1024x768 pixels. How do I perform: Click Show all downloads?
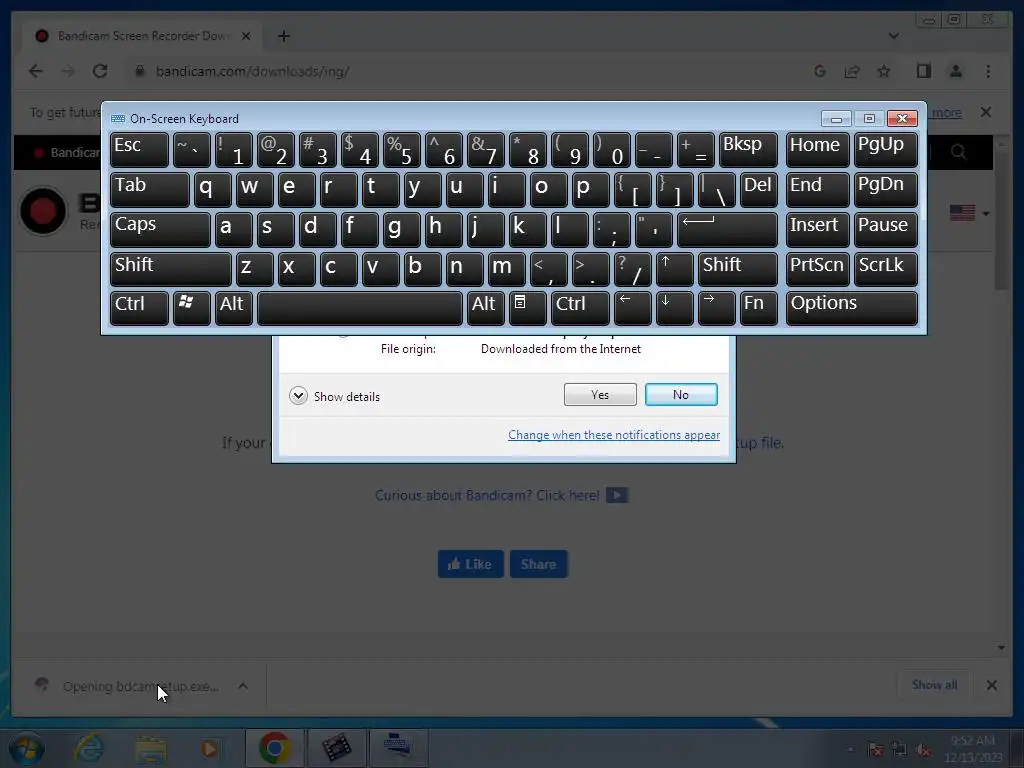click(935, 684)
